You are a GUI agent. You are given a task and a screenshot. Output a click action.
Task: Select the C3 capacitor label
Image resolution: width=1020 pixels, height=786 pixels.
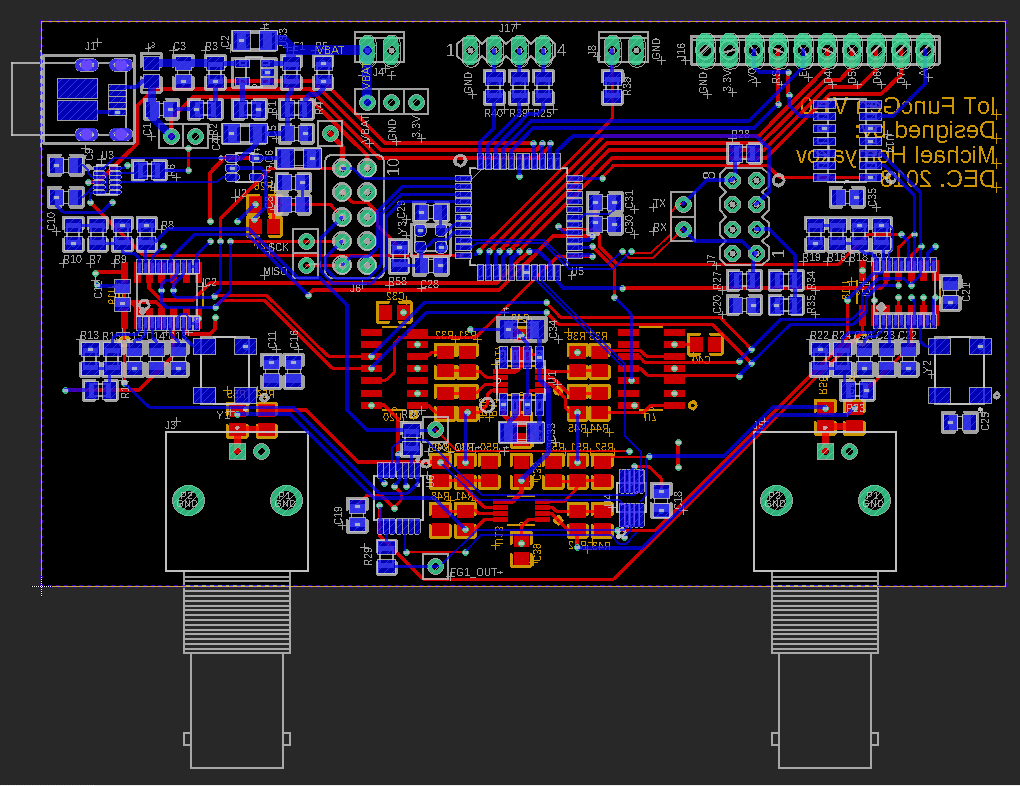pyautogui.click(x=180, y=46)
